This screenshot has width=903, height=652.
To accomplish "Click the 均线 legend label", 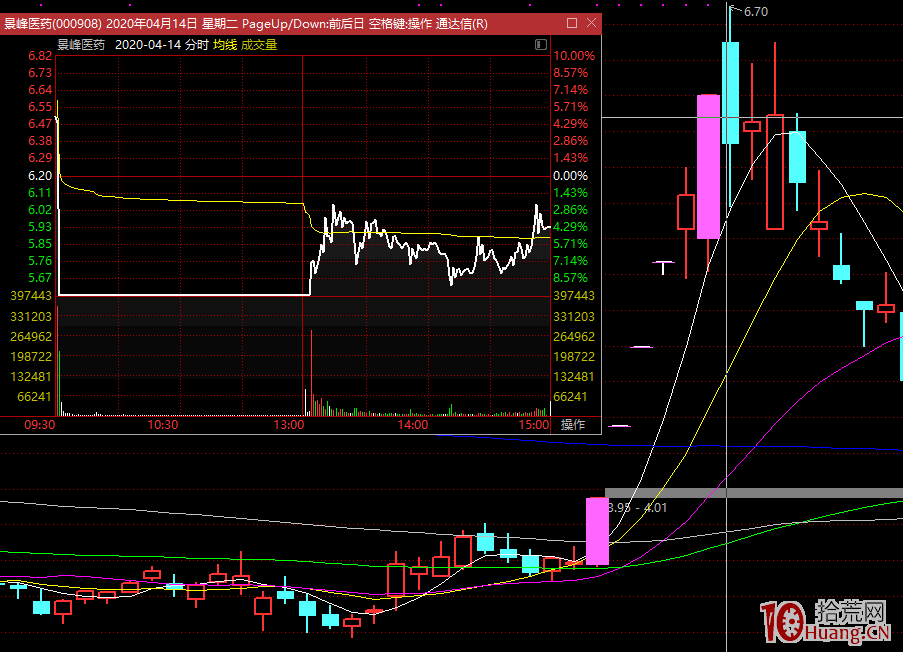I will tap(225, 45).
